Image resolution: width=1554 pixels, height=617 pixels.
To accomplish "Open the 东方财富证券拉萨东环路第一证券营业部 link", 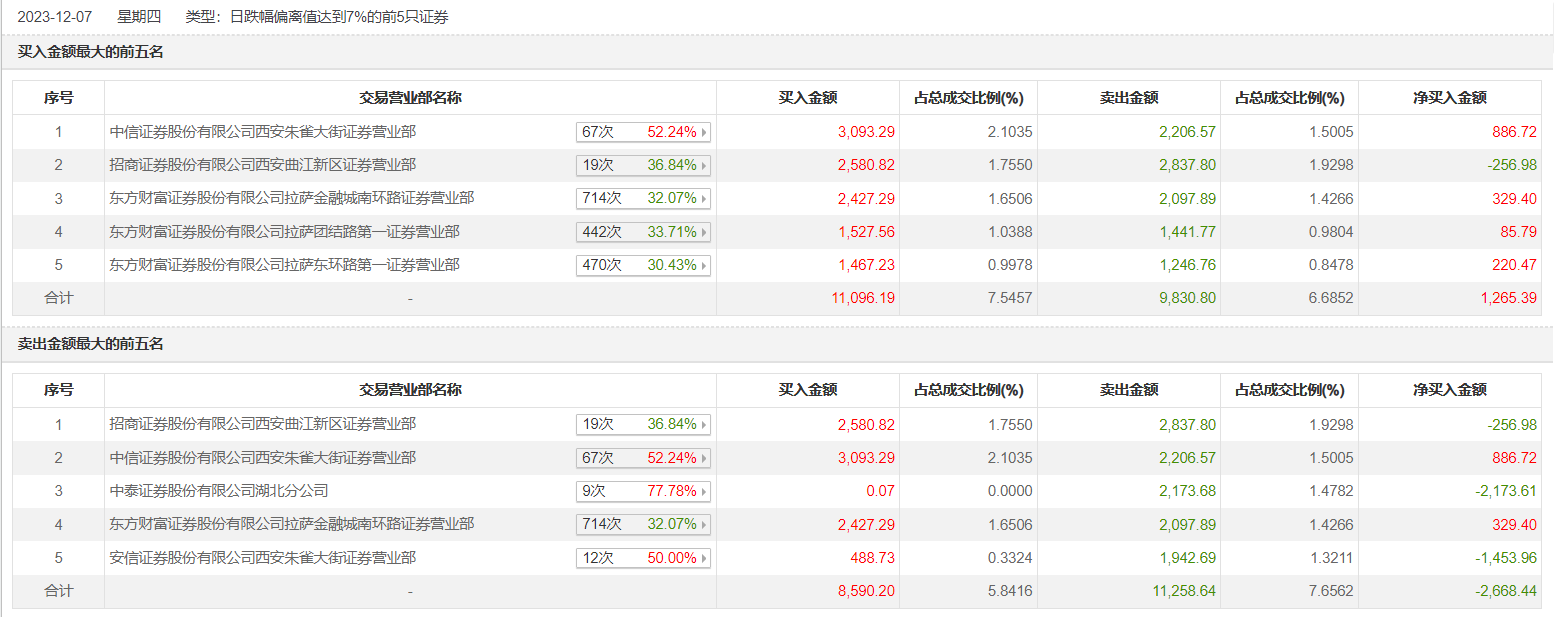I will point(284,266).
